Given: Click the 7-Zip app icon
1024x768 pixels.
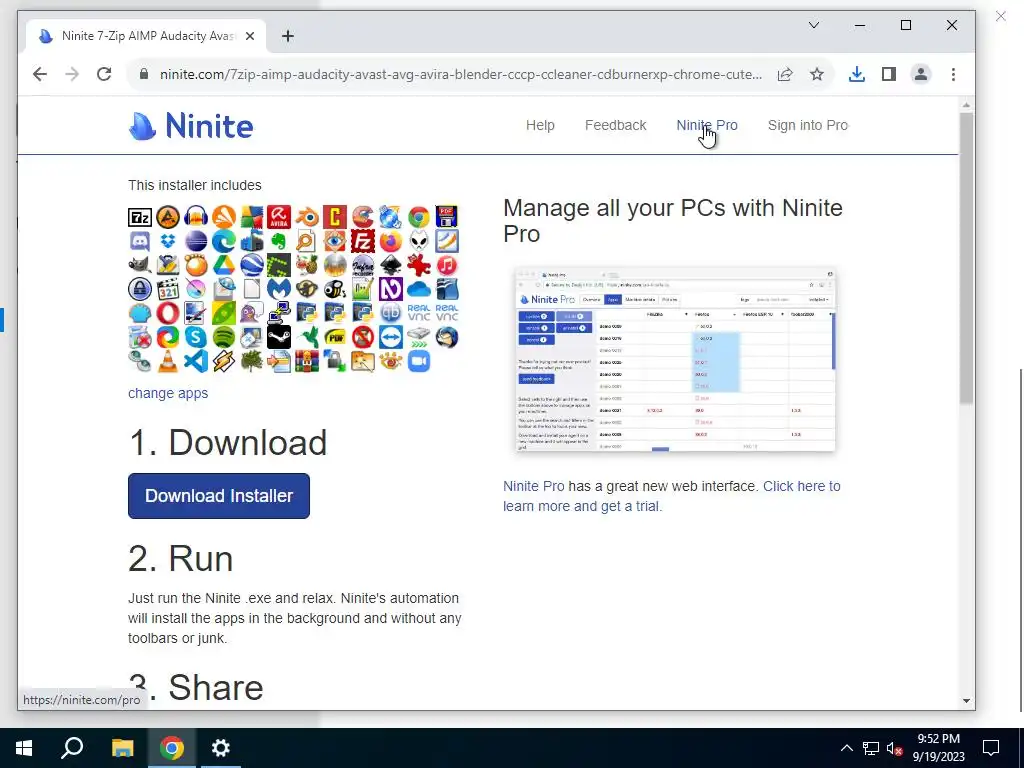Looking at the screenshot, I should (x=140, y=217).
